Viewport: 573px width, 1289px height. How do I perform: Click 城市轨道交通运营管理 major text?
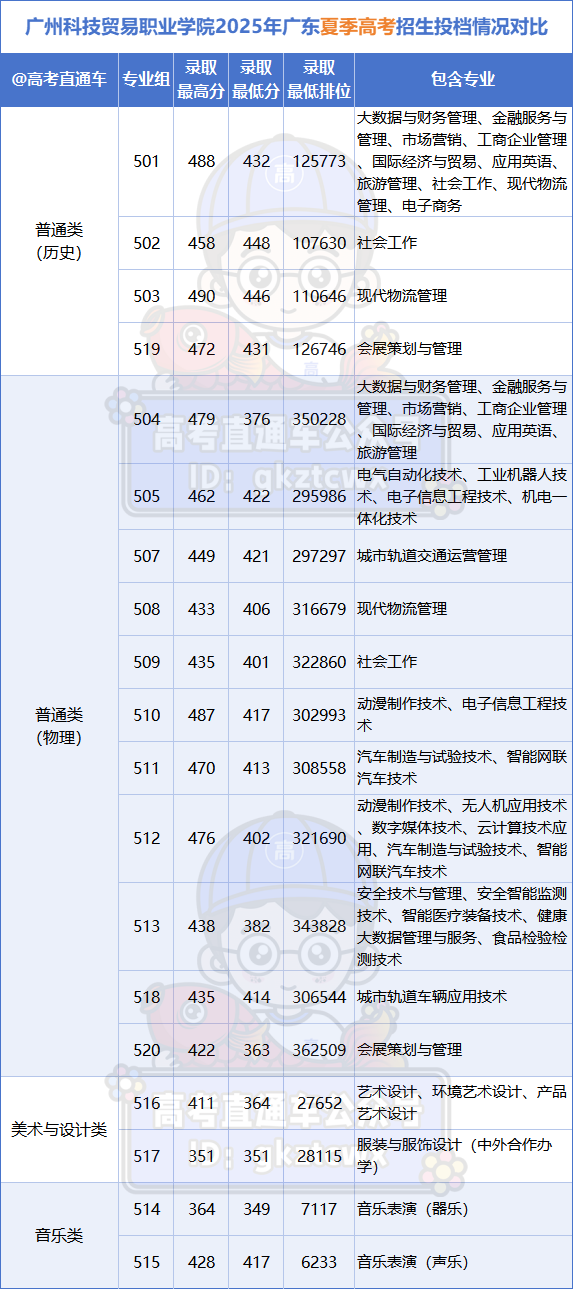pos(432,556)
